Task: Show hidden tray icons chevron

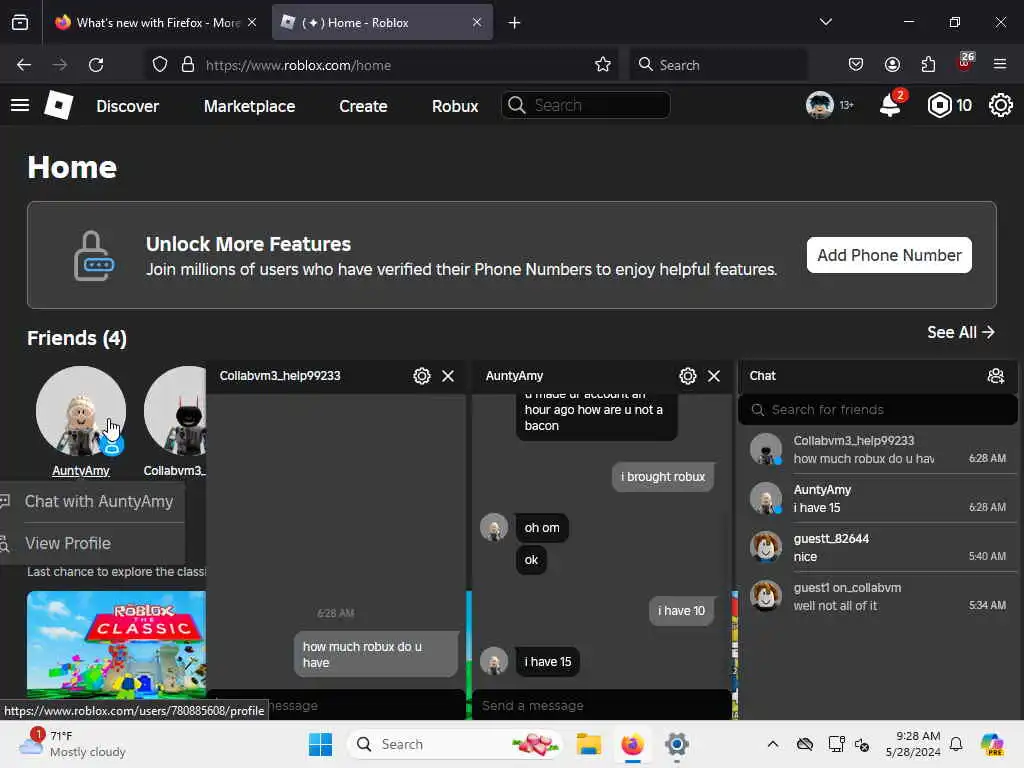Action: click(x=773, y=744)
